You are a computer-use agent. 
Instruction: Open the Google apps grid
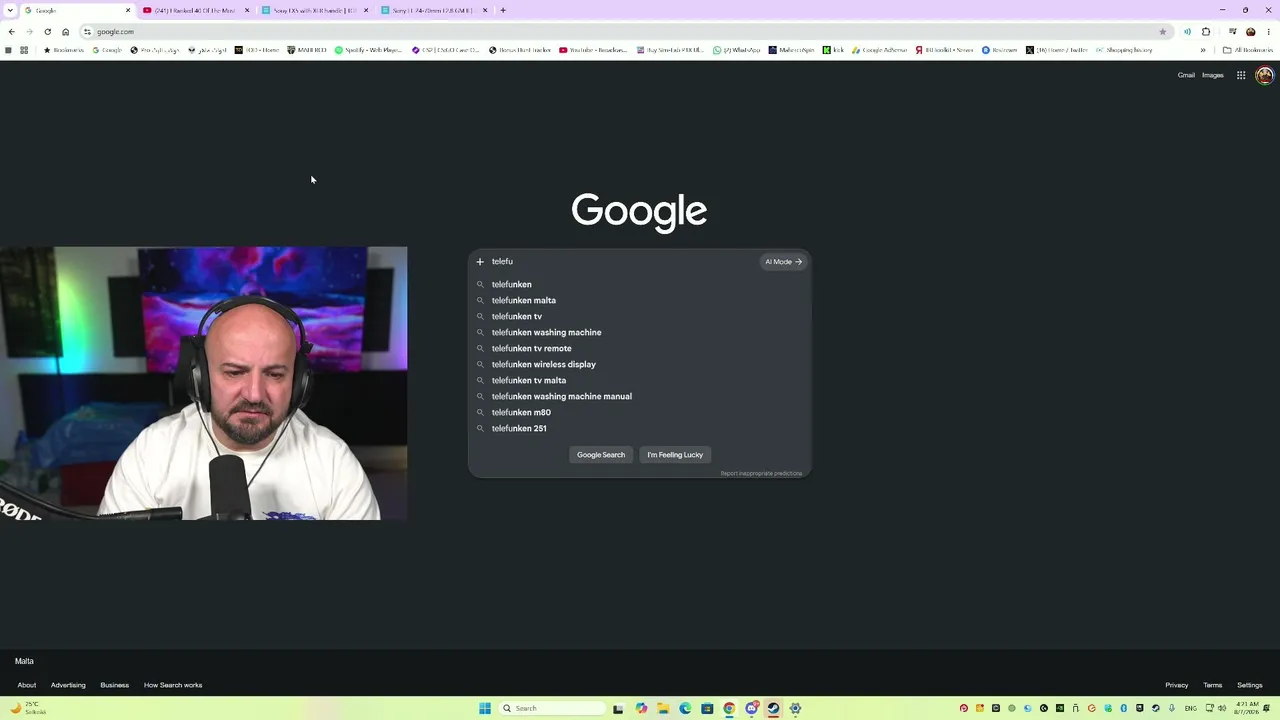pyautogui.click(x=1241, y=75)
